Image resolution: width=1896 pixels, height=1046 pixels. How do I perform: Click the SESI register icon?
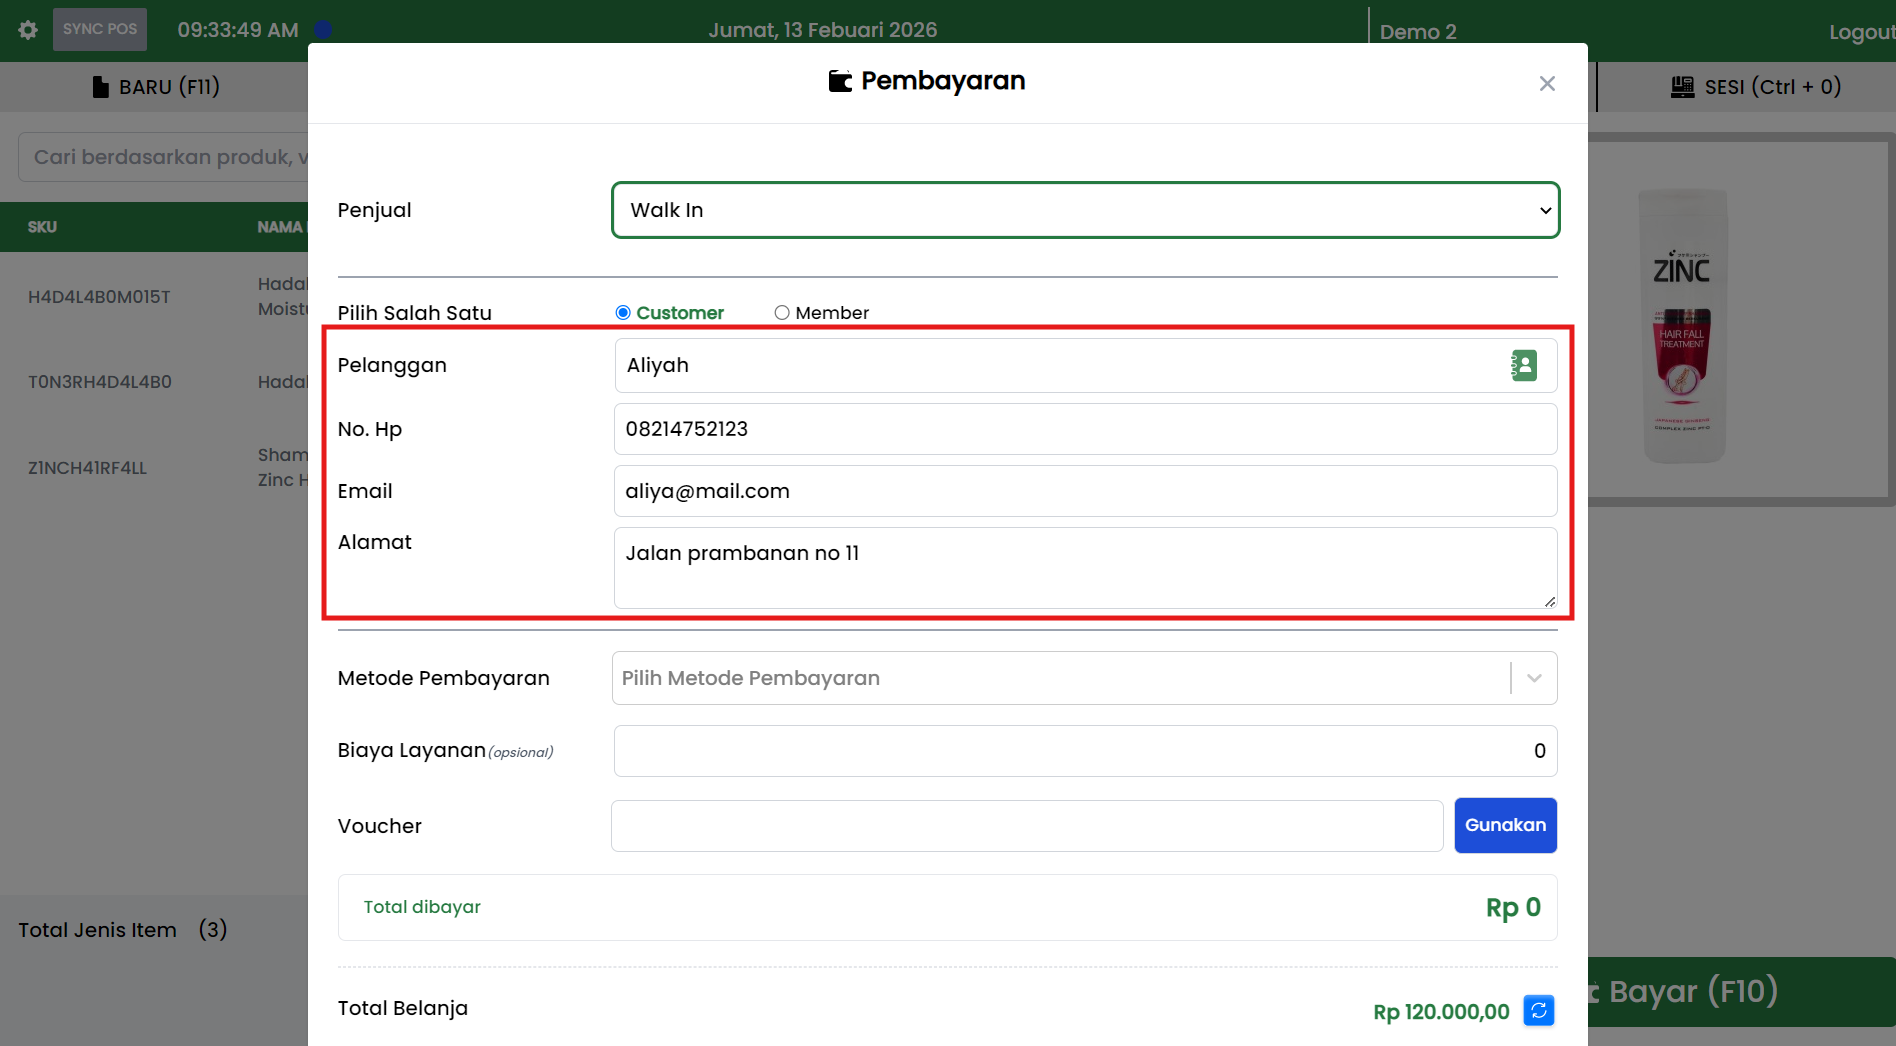[x=1682, y=87]
